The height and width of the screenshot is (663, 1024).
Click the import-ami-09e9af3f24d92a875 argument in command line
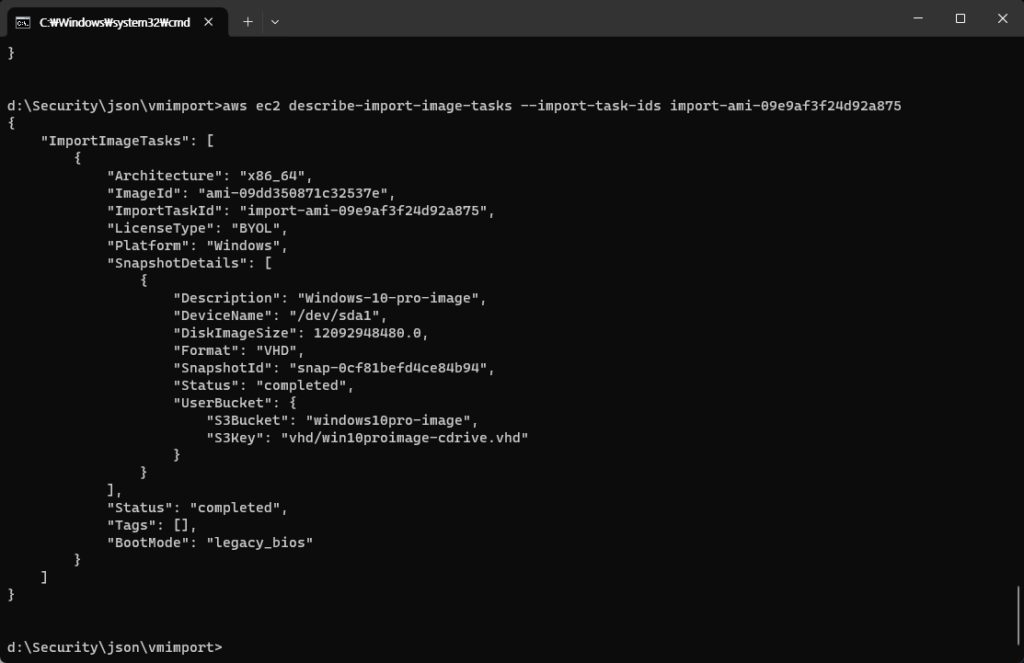pos(786,106)
